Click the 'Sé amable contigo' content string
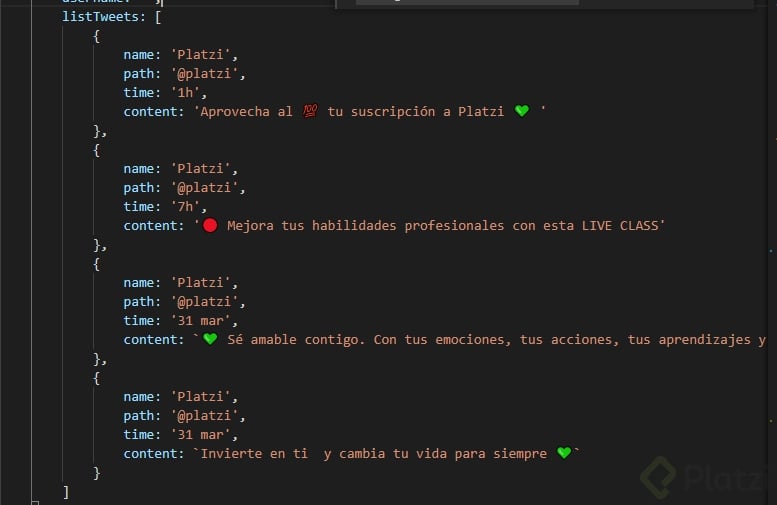777x505 pixels. tap(480, 339)
